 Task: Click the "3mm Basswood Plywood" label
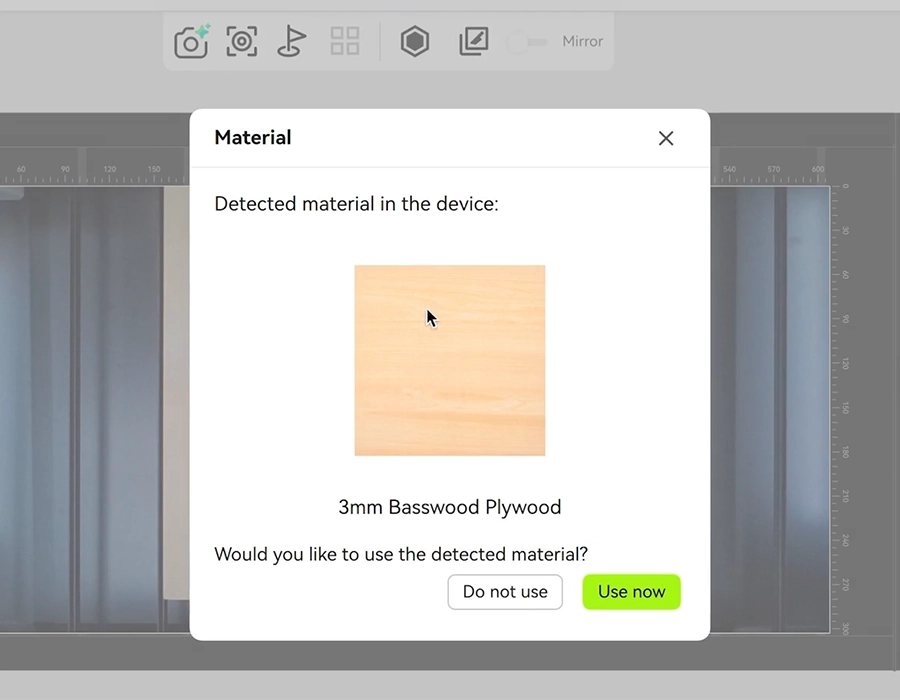[x=450, y=507]
